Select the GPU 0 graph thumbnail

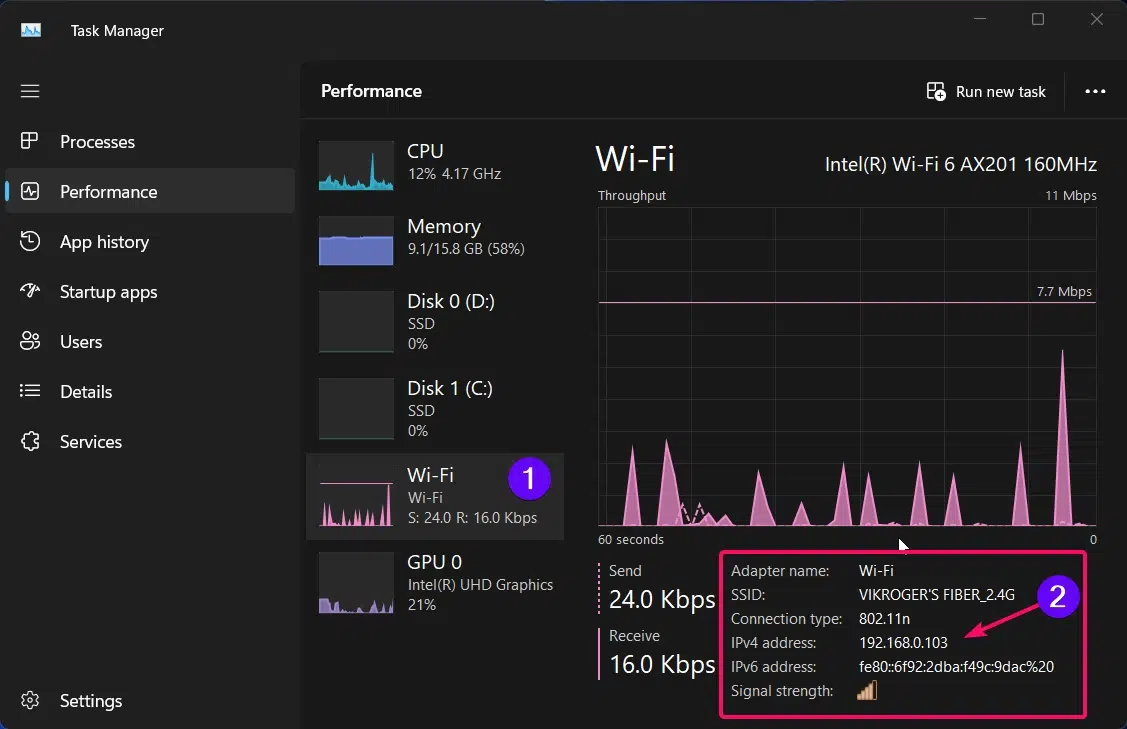[356, 583]
